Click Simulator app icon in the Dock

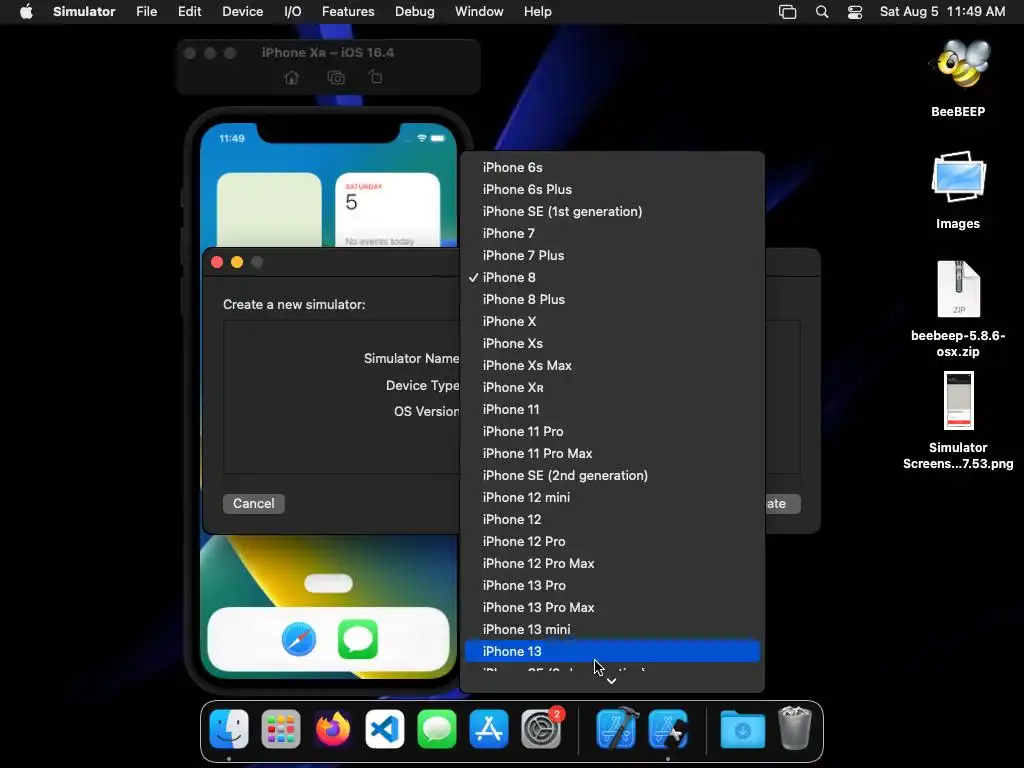click(x=668, y=729)
